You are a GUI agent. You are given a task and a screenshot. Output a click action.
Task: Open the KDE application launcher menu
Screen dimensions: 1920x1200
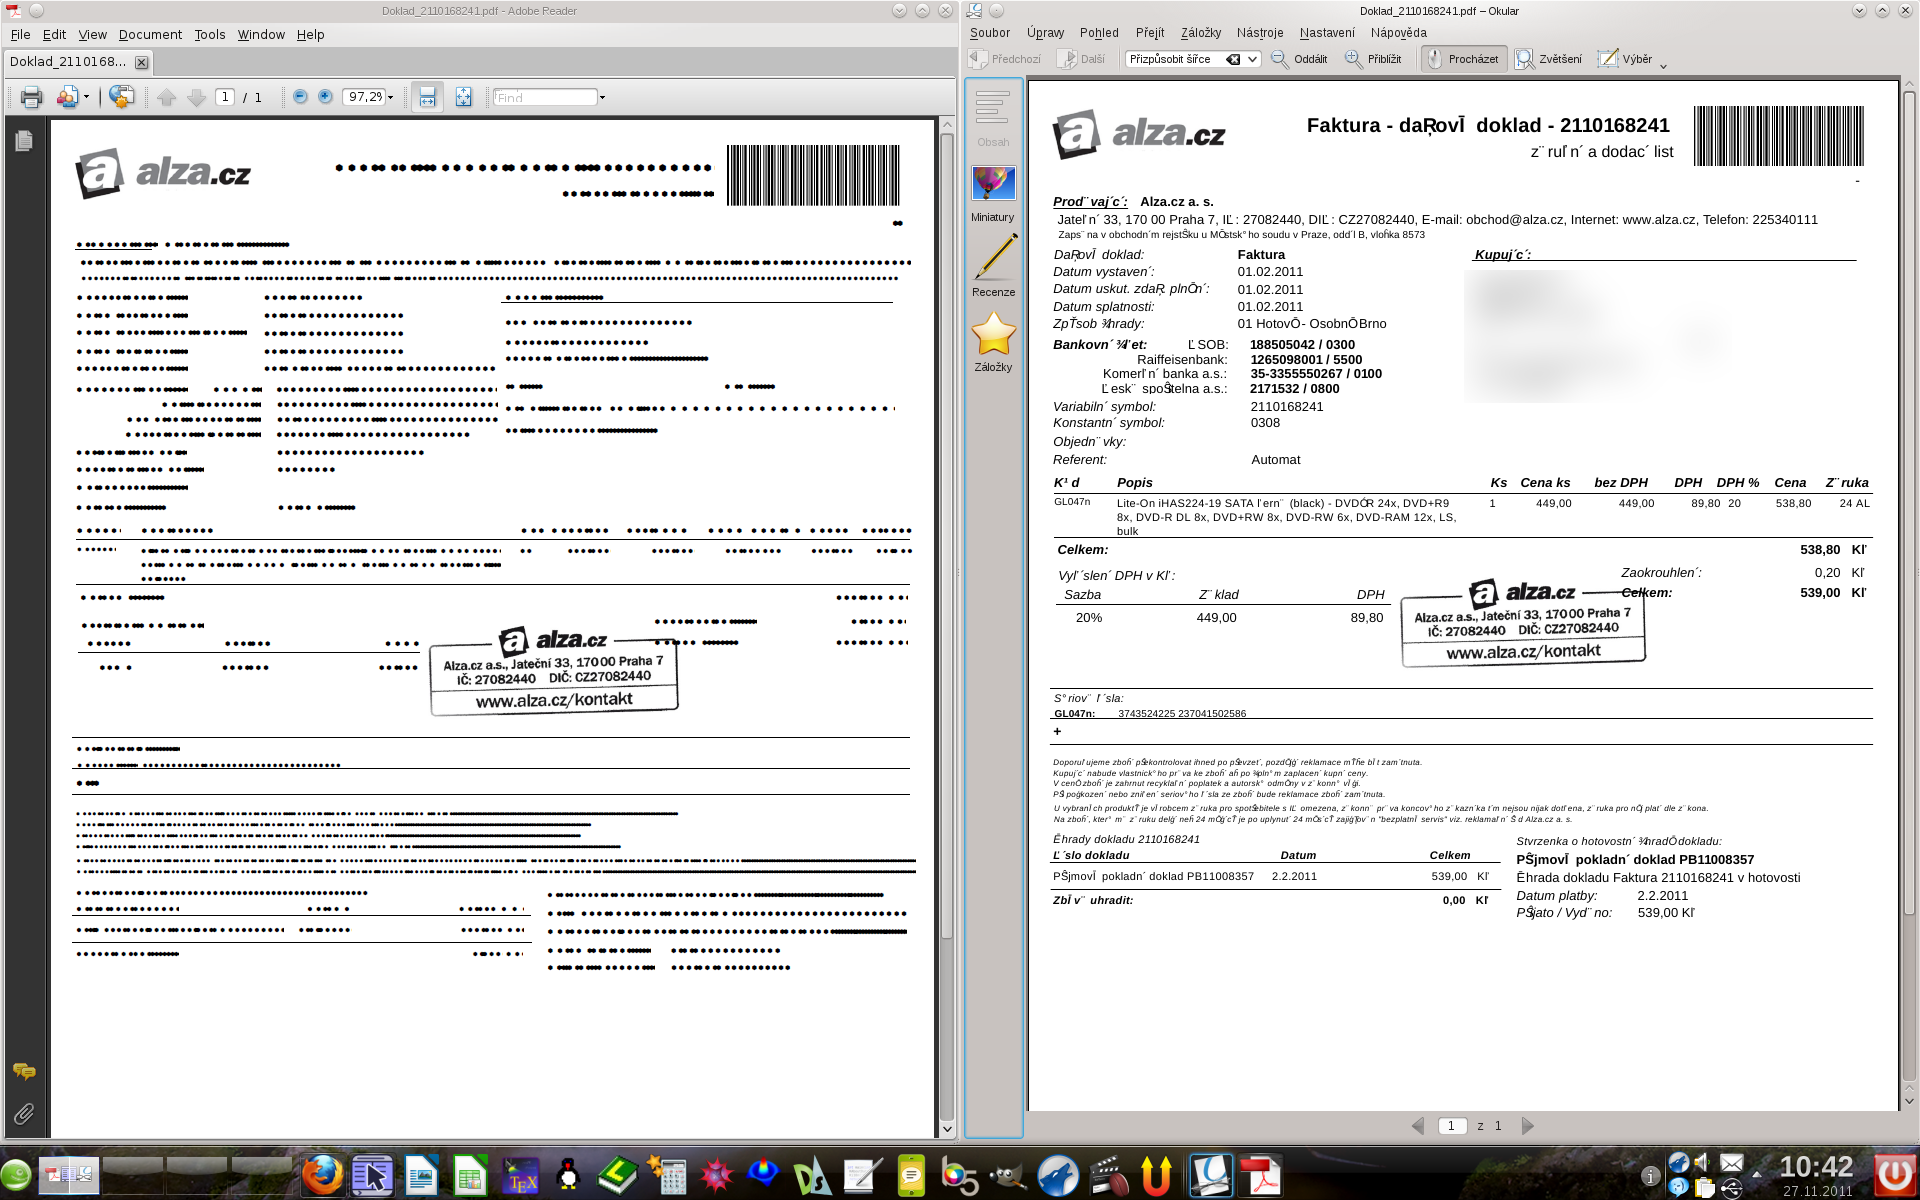pos(16,1177)
